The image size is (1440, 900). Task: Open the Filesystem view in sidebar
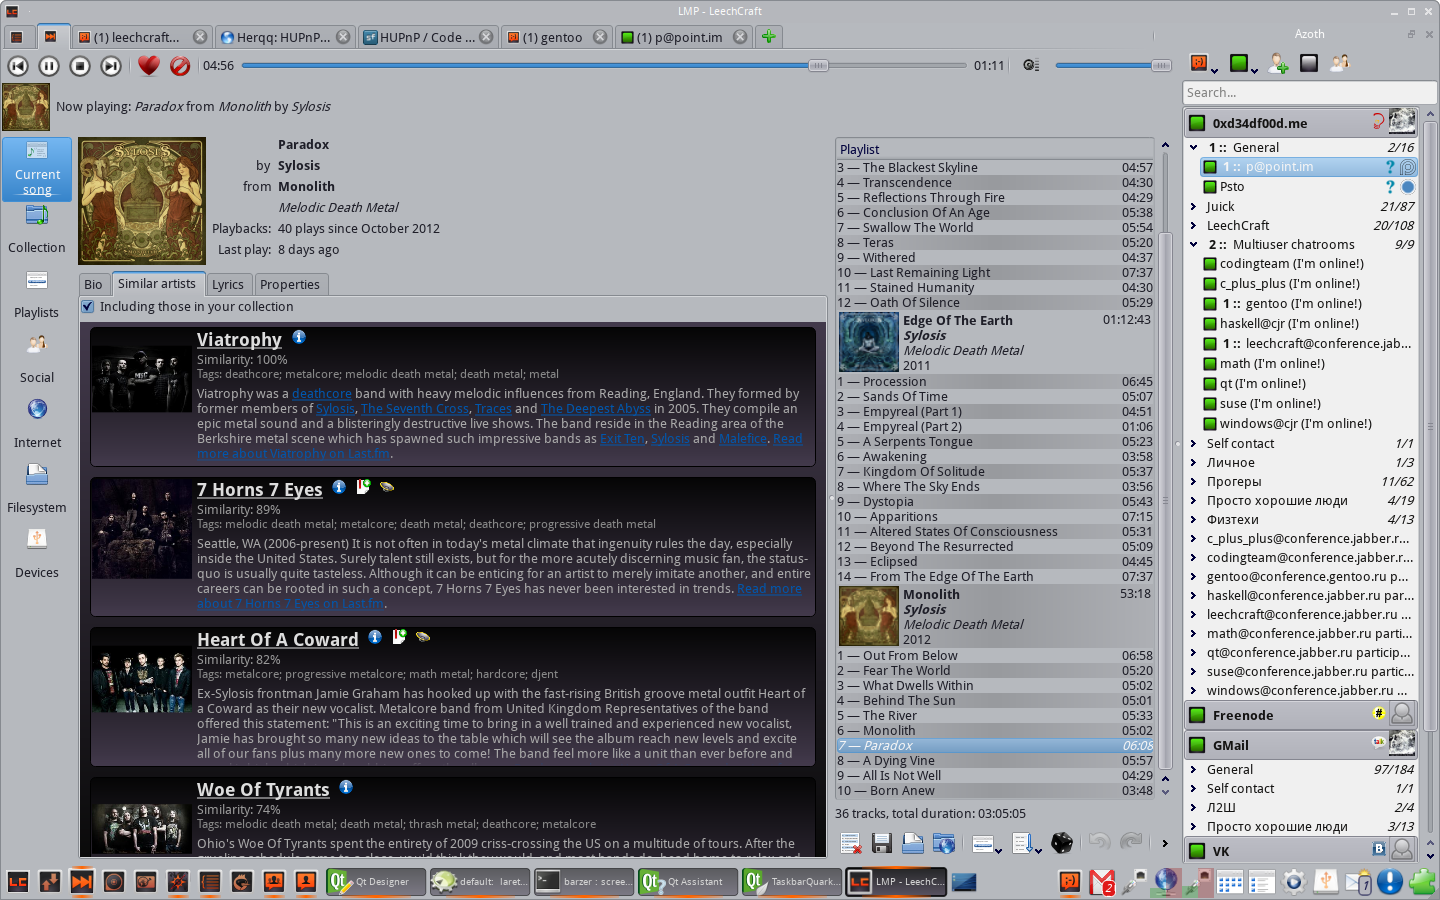pos(37,490)
